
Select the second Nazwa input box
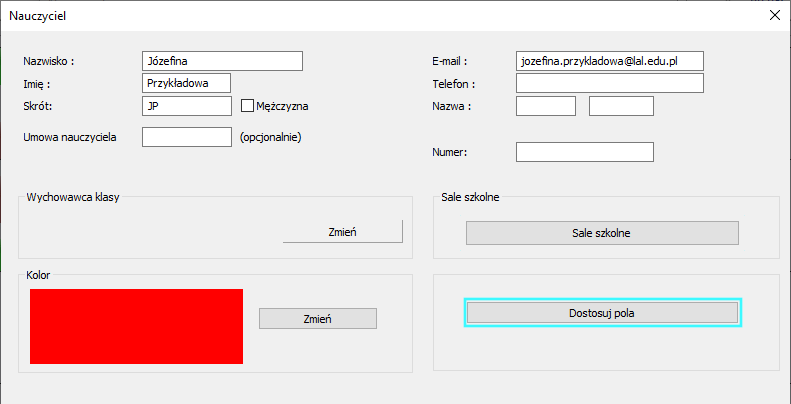click(621, 106)
